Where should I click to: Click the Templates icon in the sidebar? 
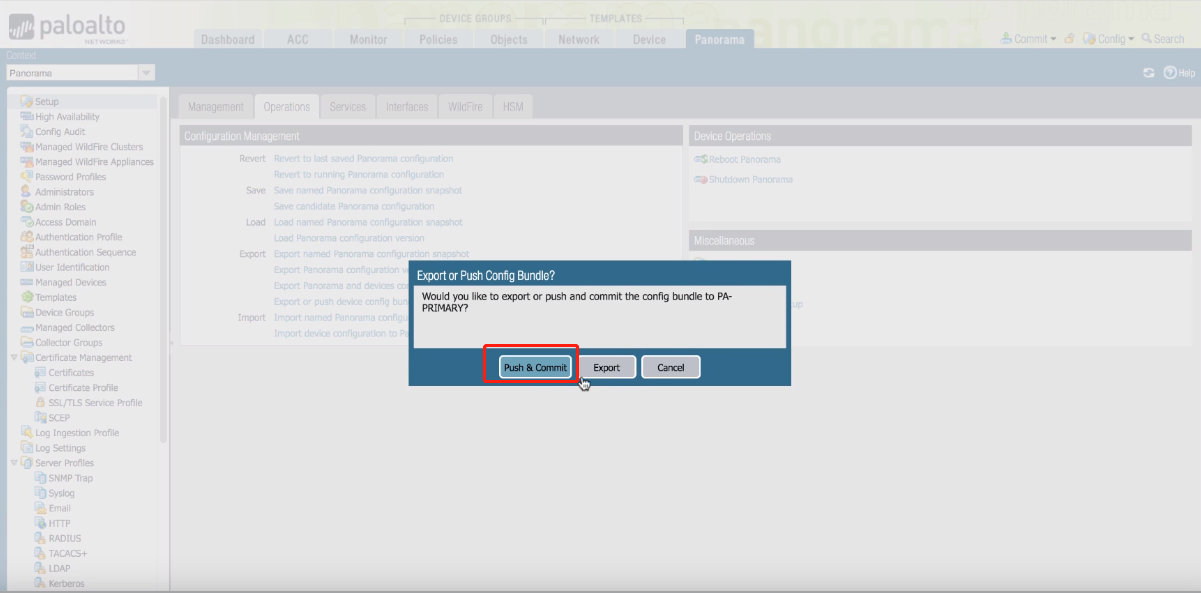tap(27, 297)
